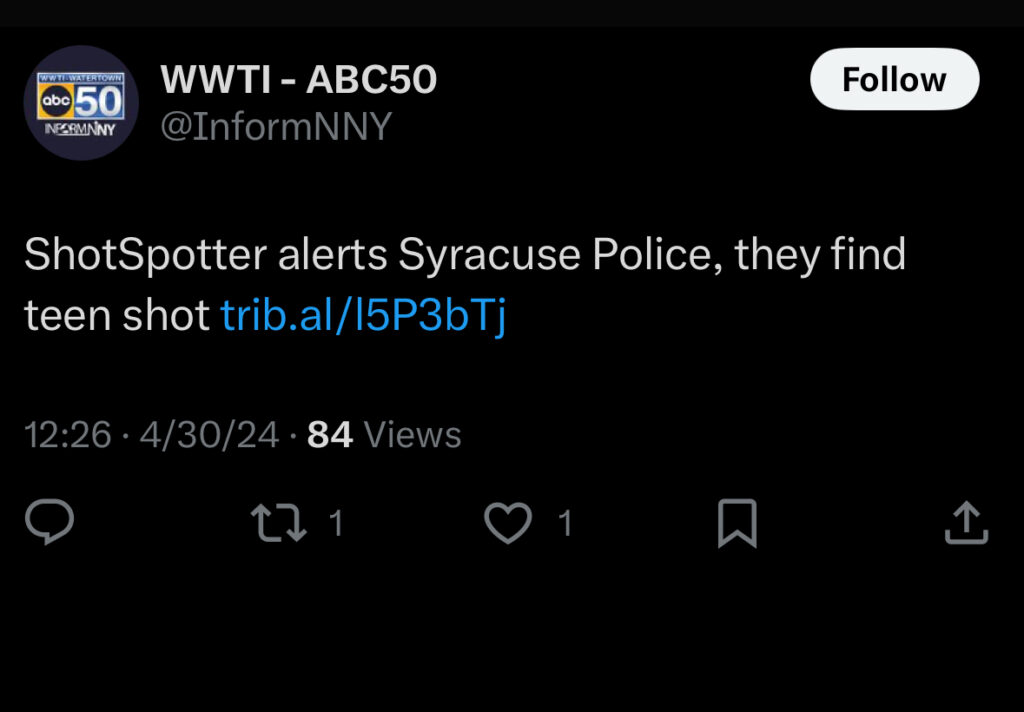Select the @InformNNY handle
1024x712 pixels.
click(x=276, y=127)
